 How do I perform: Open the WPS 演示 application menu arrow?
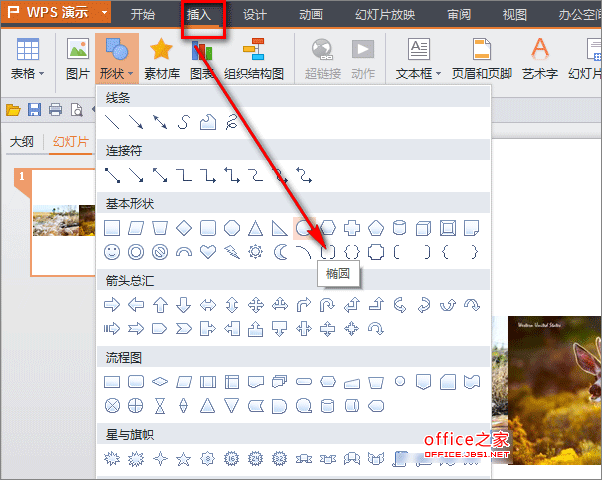tap(105, 15)
